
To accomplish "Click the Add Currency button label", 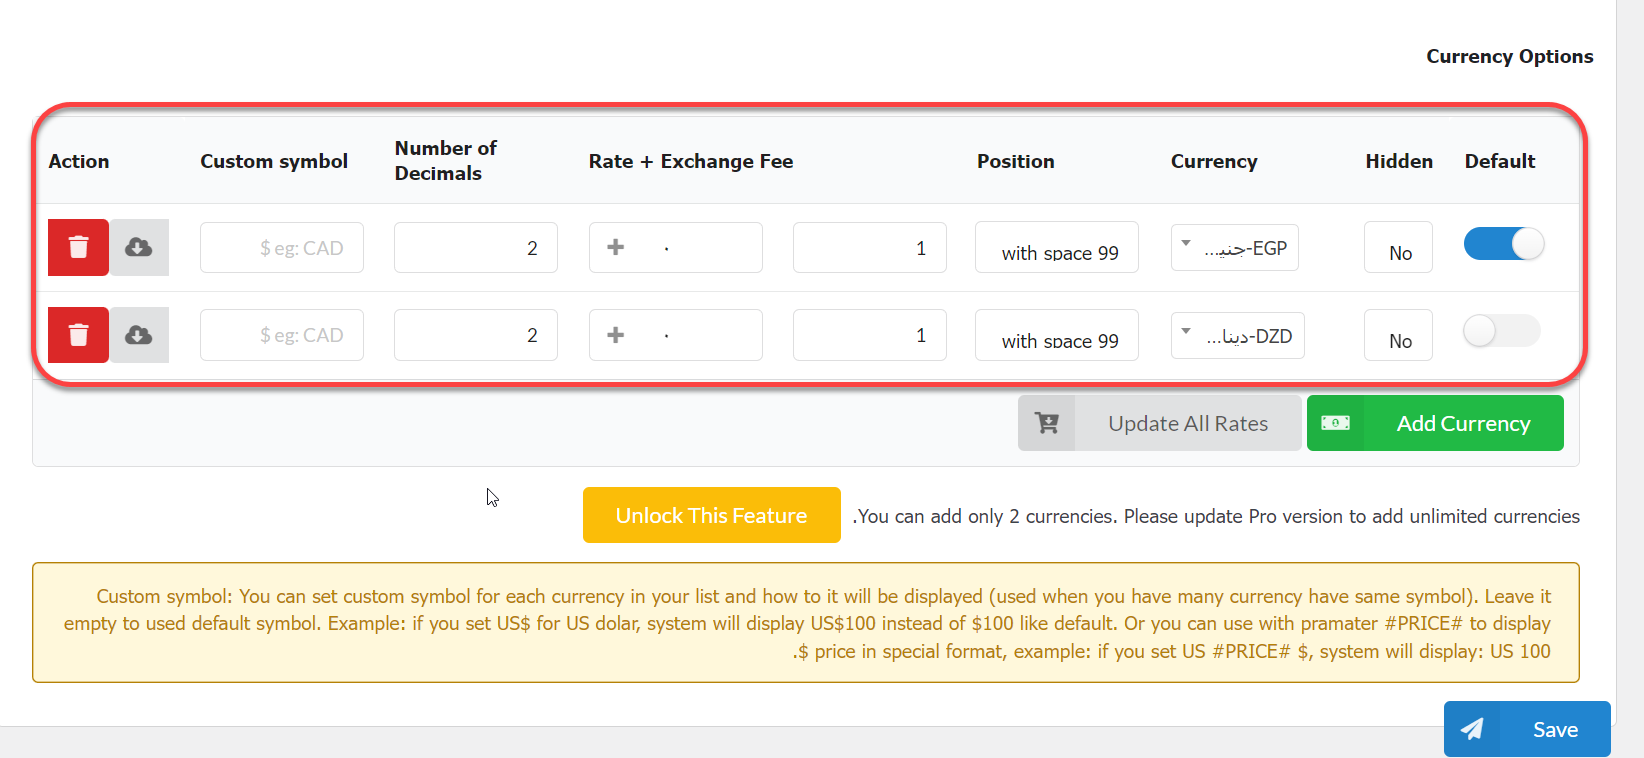I will [x=1463, y=423].
